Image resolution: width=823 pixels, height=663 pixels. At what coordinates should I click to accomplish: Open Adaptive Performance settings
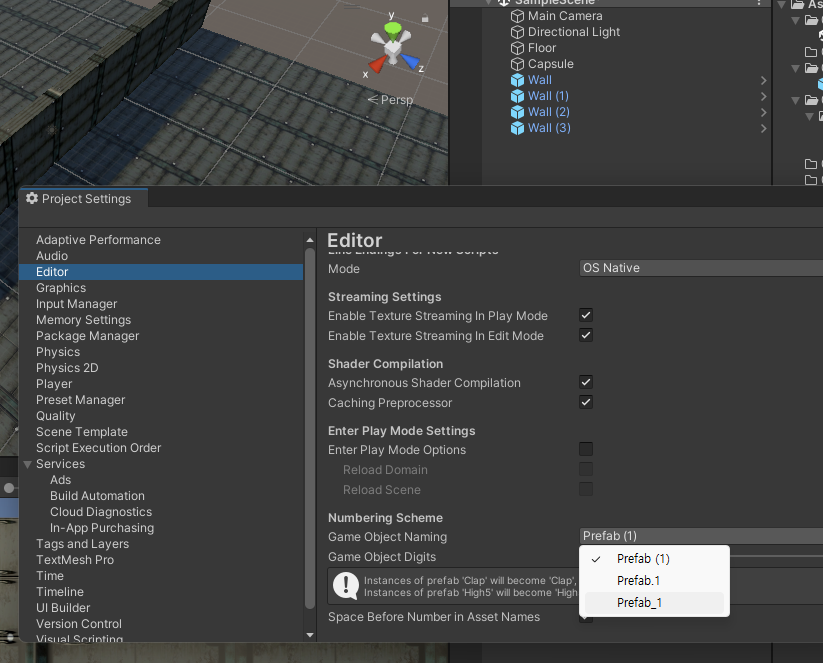(98, 240)
